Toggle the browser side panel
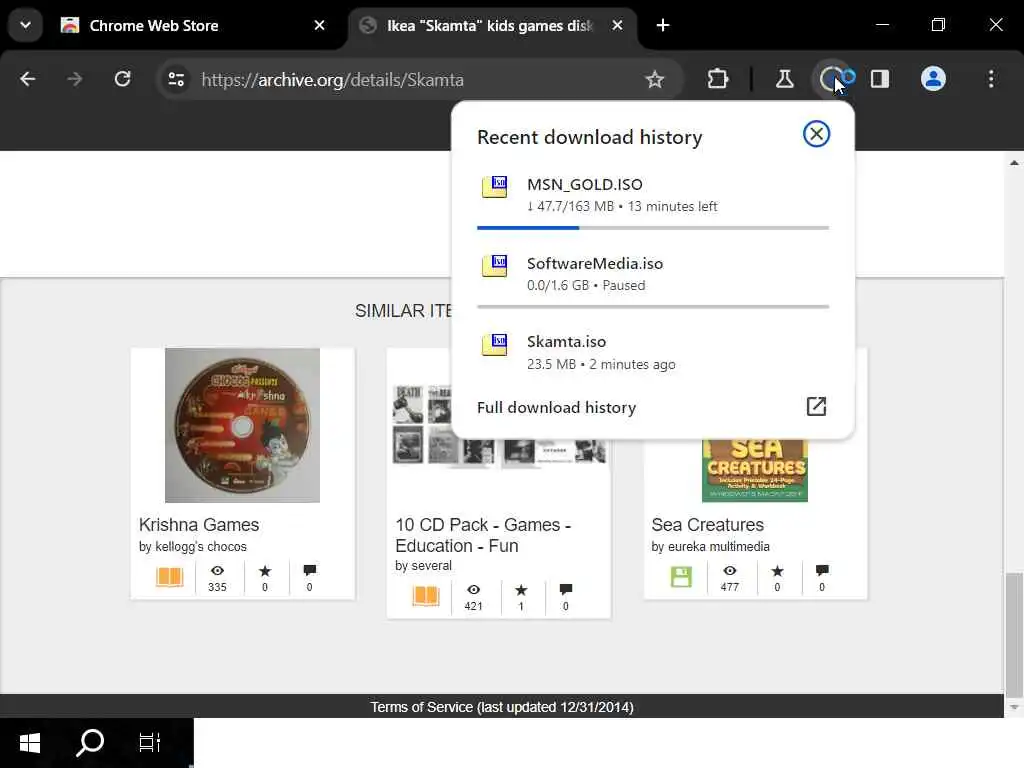 [x=880, y=80]
